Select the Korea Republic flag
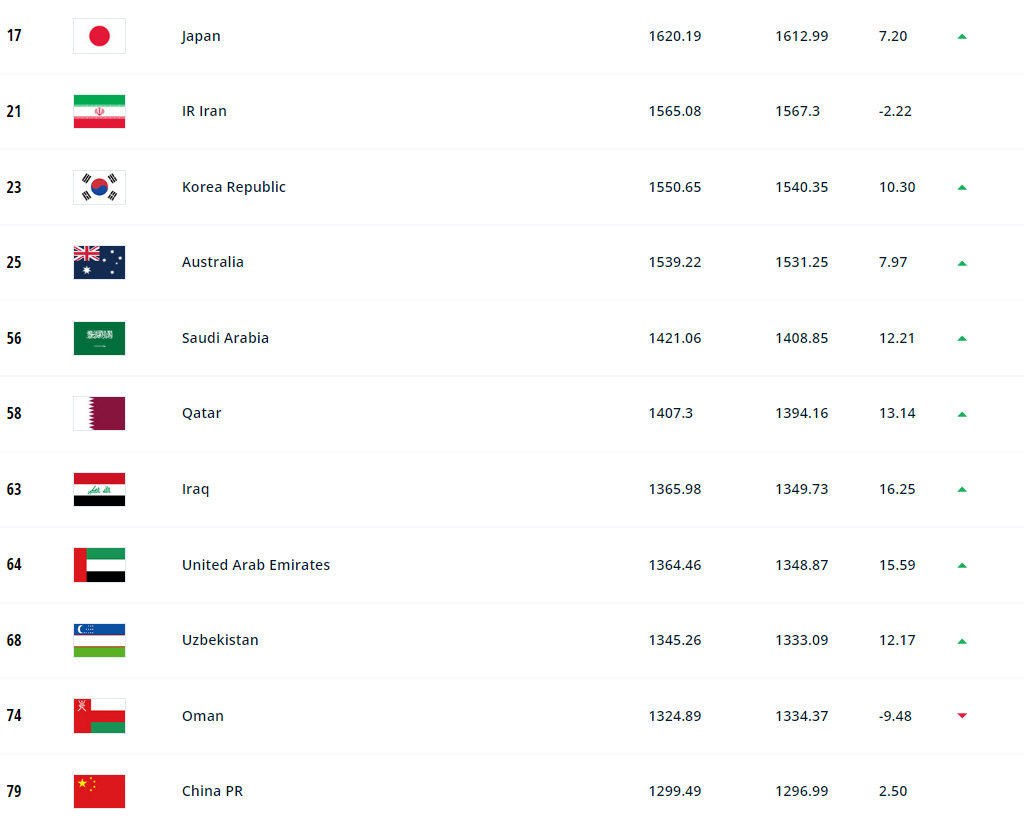 point(99,187)
